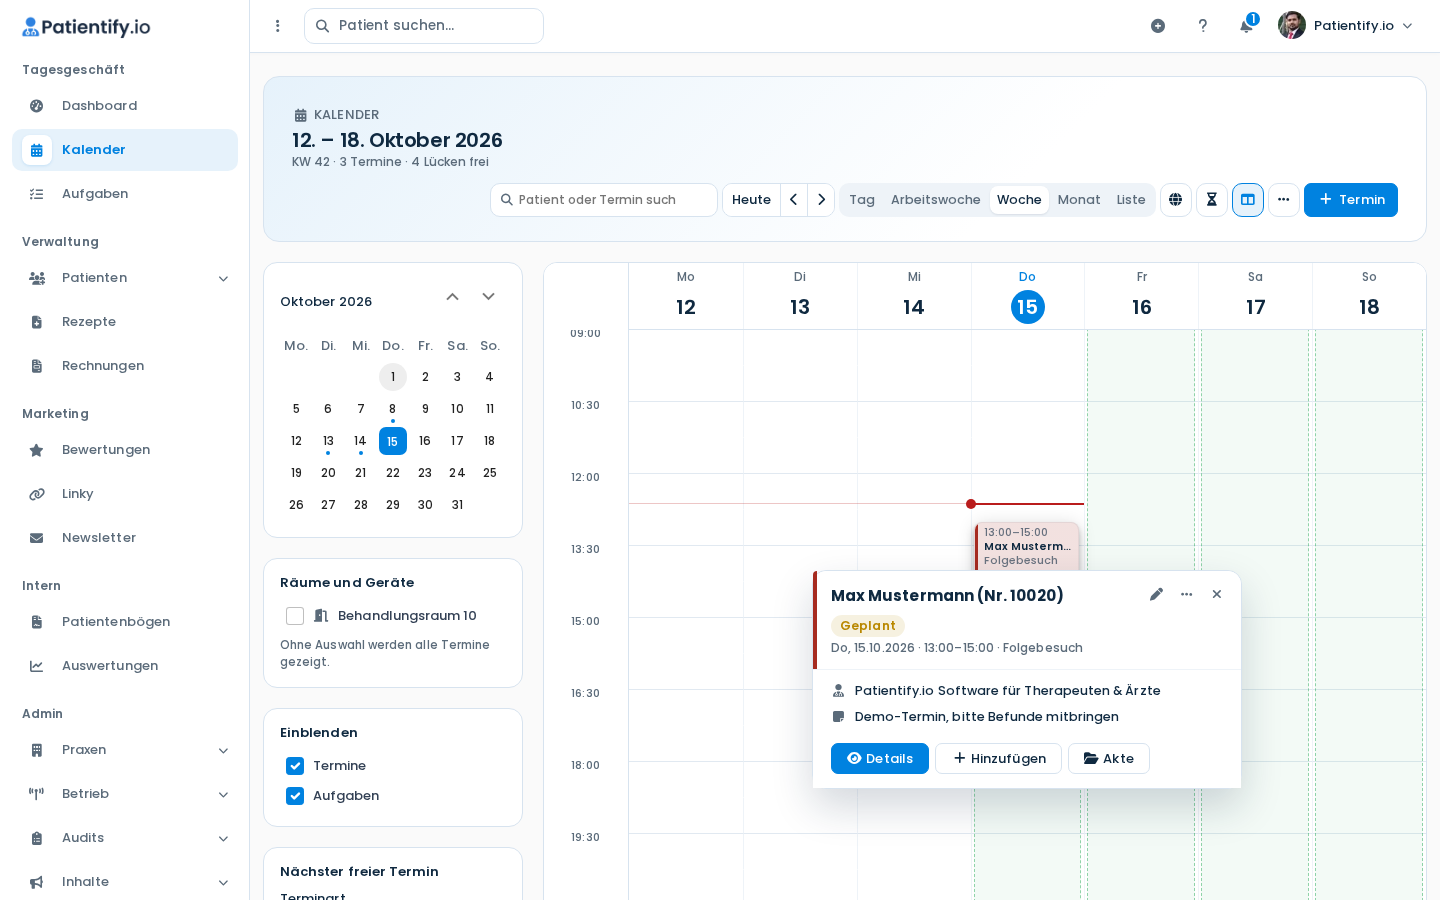Open more options in appointment popup
Image resolution: width=1440 pixels, height=900 pixels.
1187,594
